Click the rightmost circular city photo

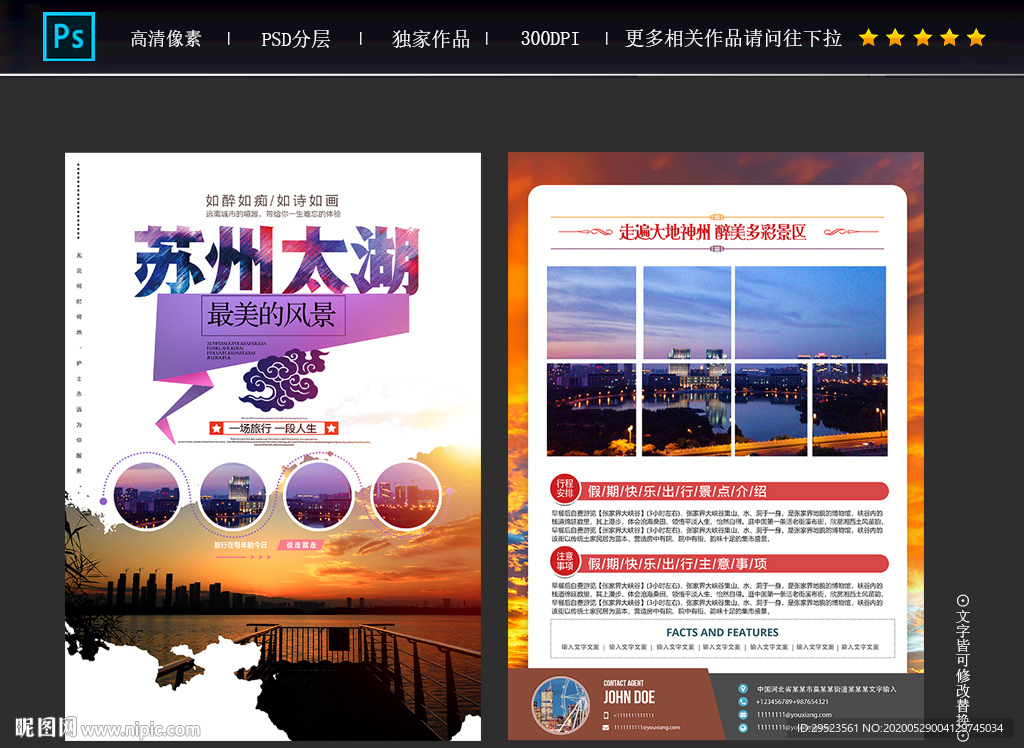pos(406,495)
